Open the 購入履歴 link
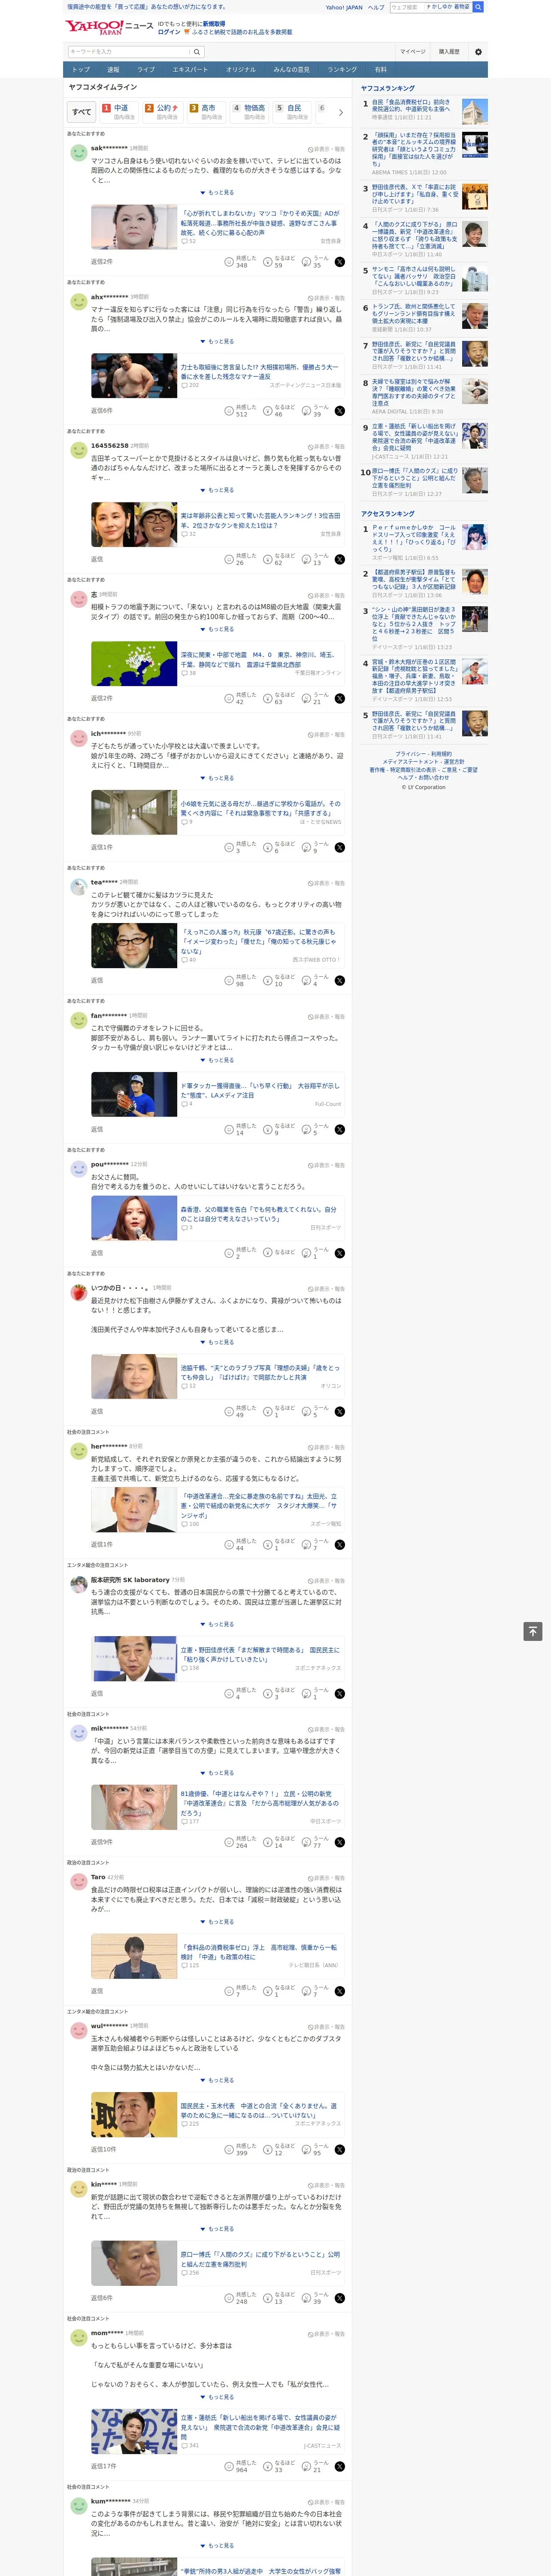 click(449, 51)
